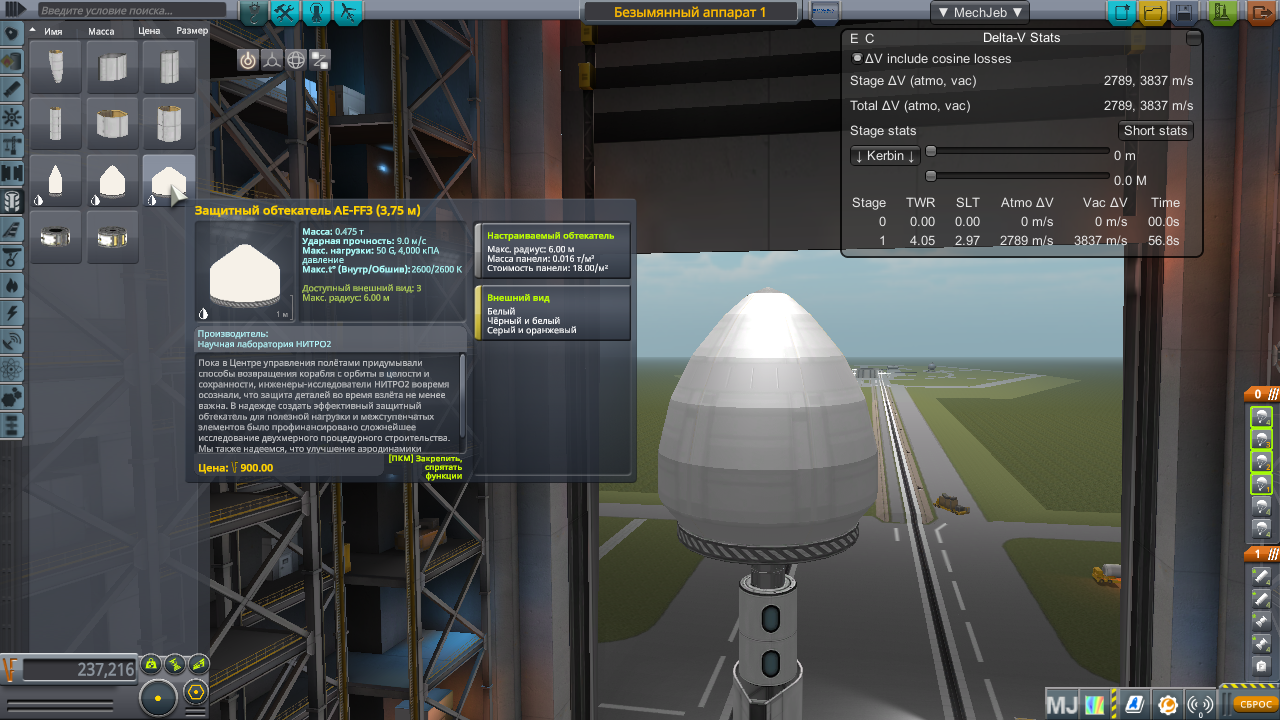Toggle symmetry mode circular button
This screenshot has width=1280, height=720.
(x=159, y=696)
